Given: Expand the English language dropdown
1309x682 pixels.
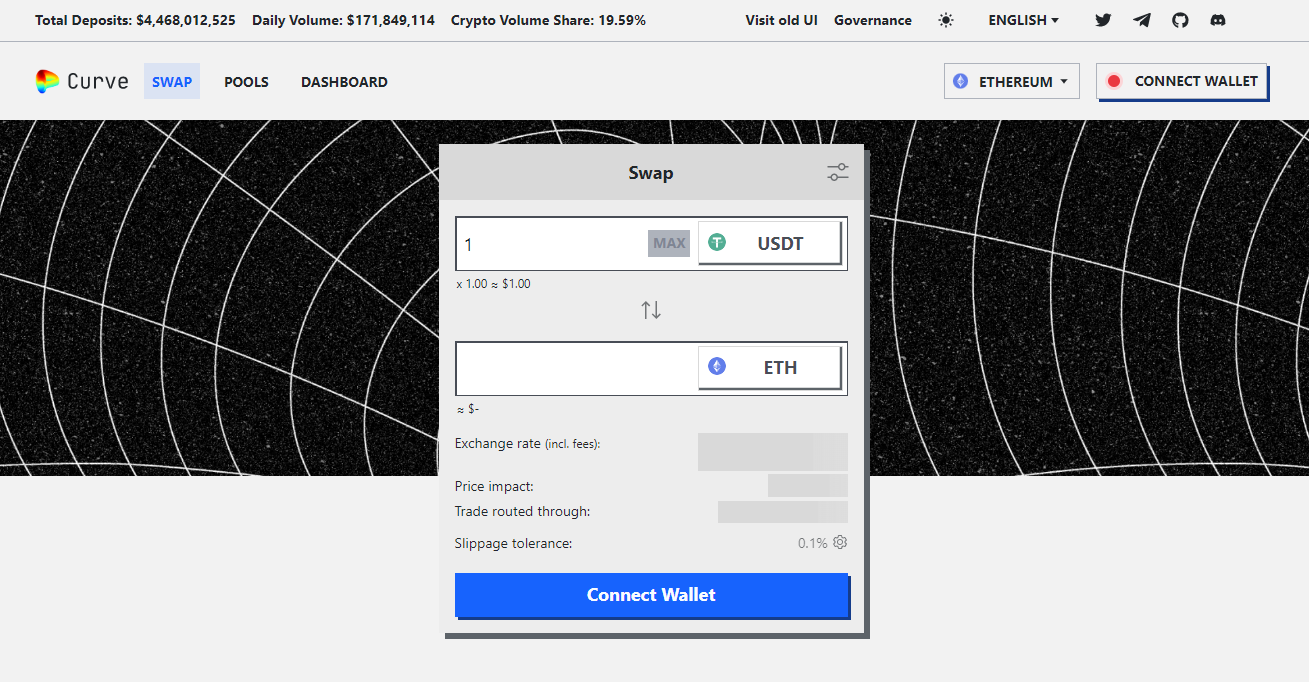Looking at the screenshot, I should [x=1023, y=20].
